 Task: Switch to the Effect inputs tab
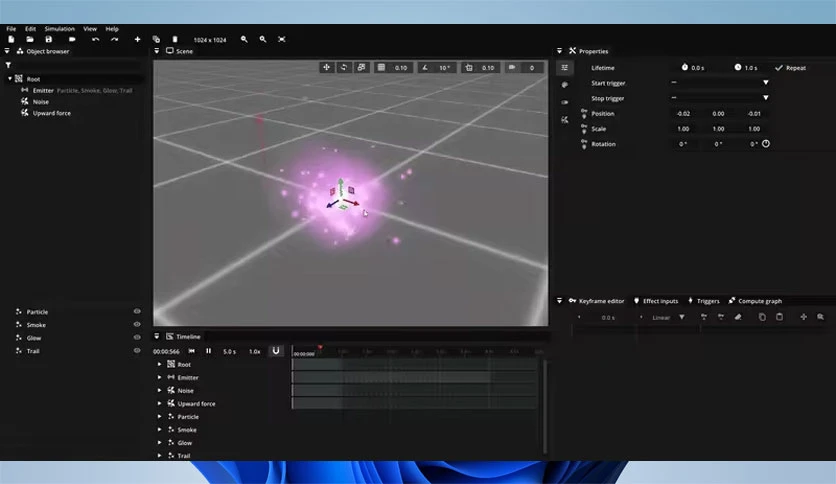click(x=656, y=301)
